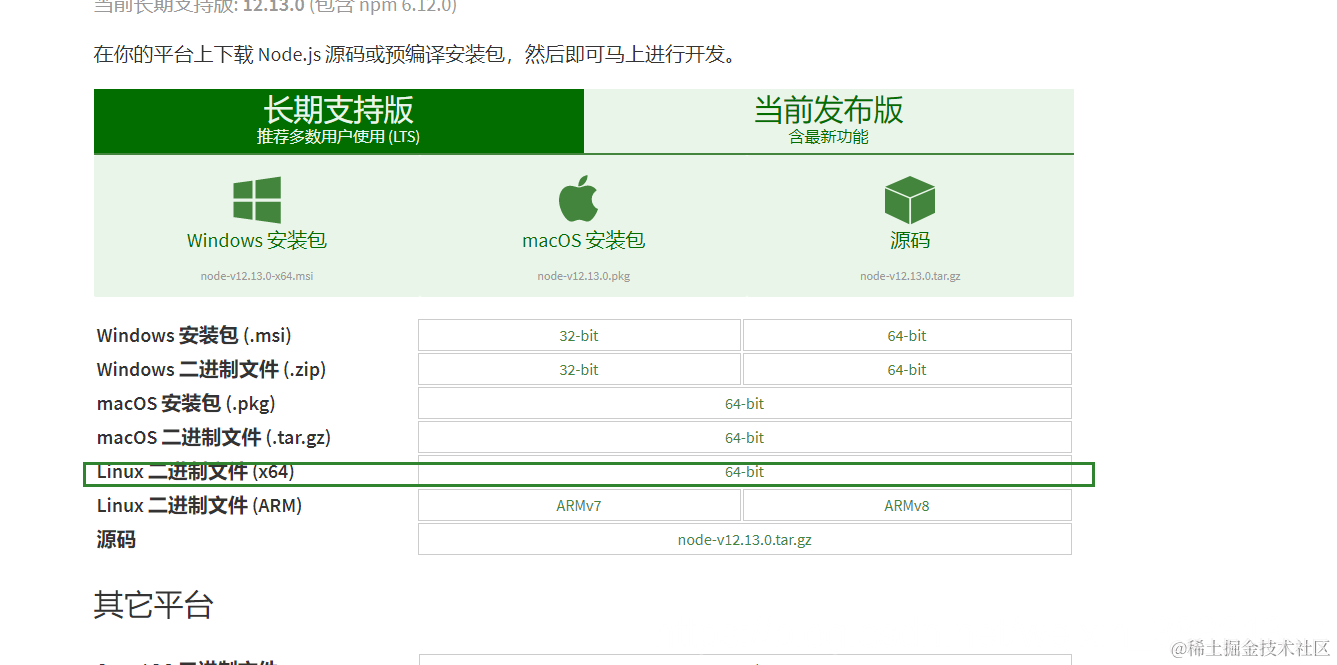Download 64-bit macOS 二进制文件 (.tar.gz)

(745, 438)
